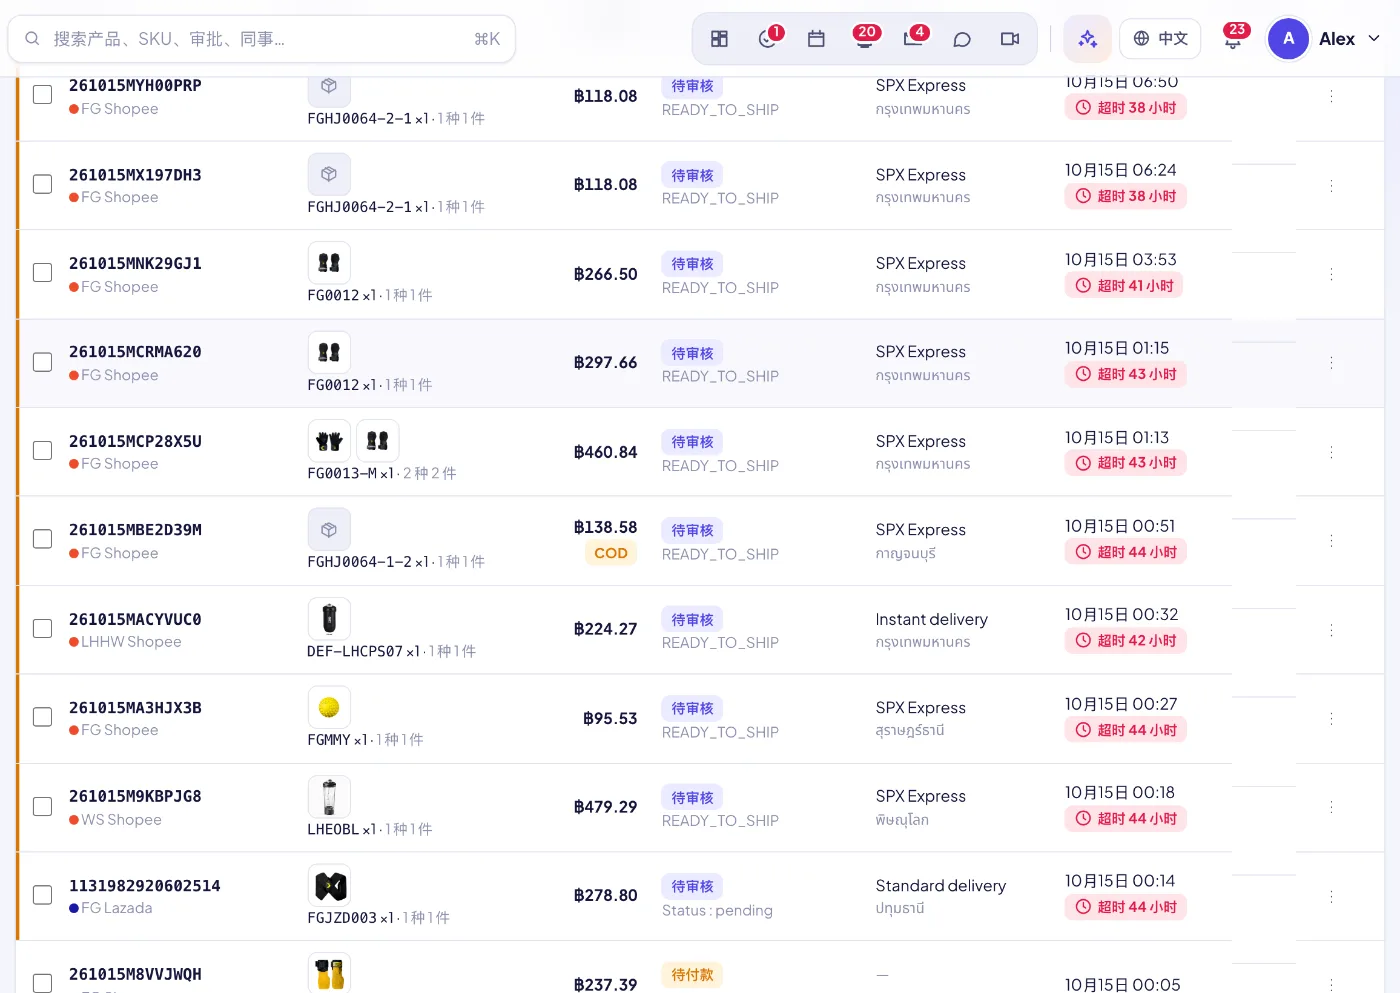
Task: Select the order 261015MCP28X5U checkbox
Action: pyautogui.click(x=42, y=451)
